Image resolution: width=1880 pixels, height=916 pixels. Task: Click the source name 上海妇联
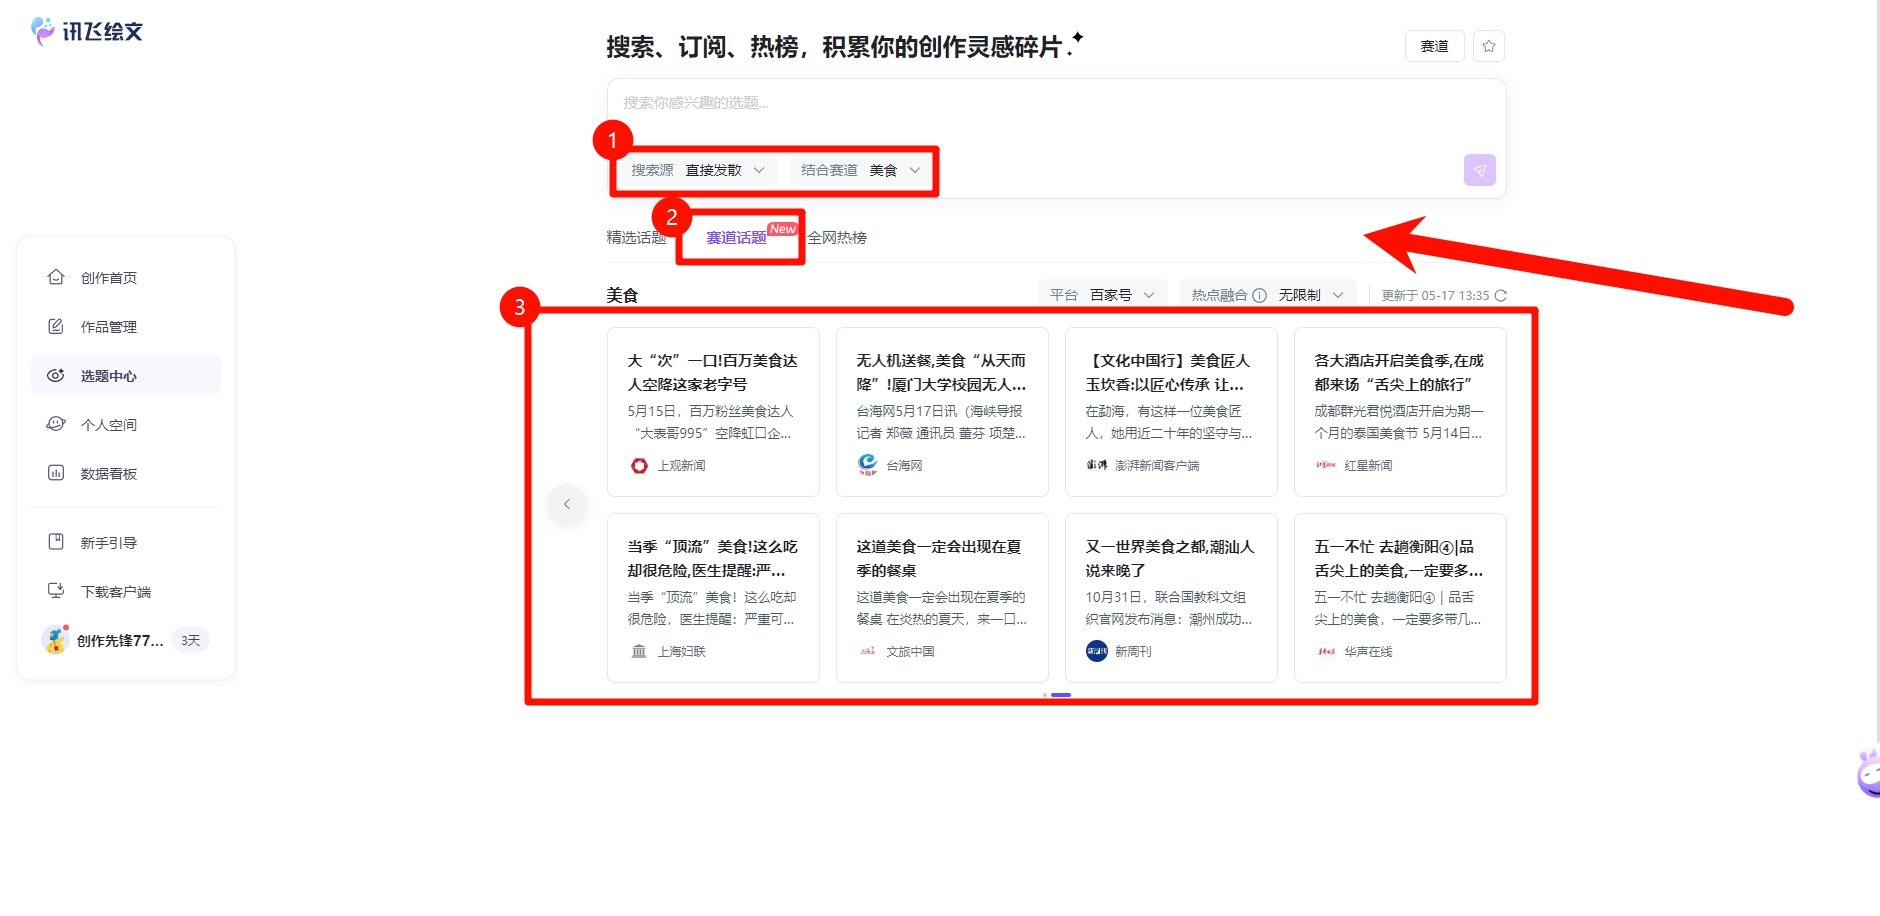[681, 651]
